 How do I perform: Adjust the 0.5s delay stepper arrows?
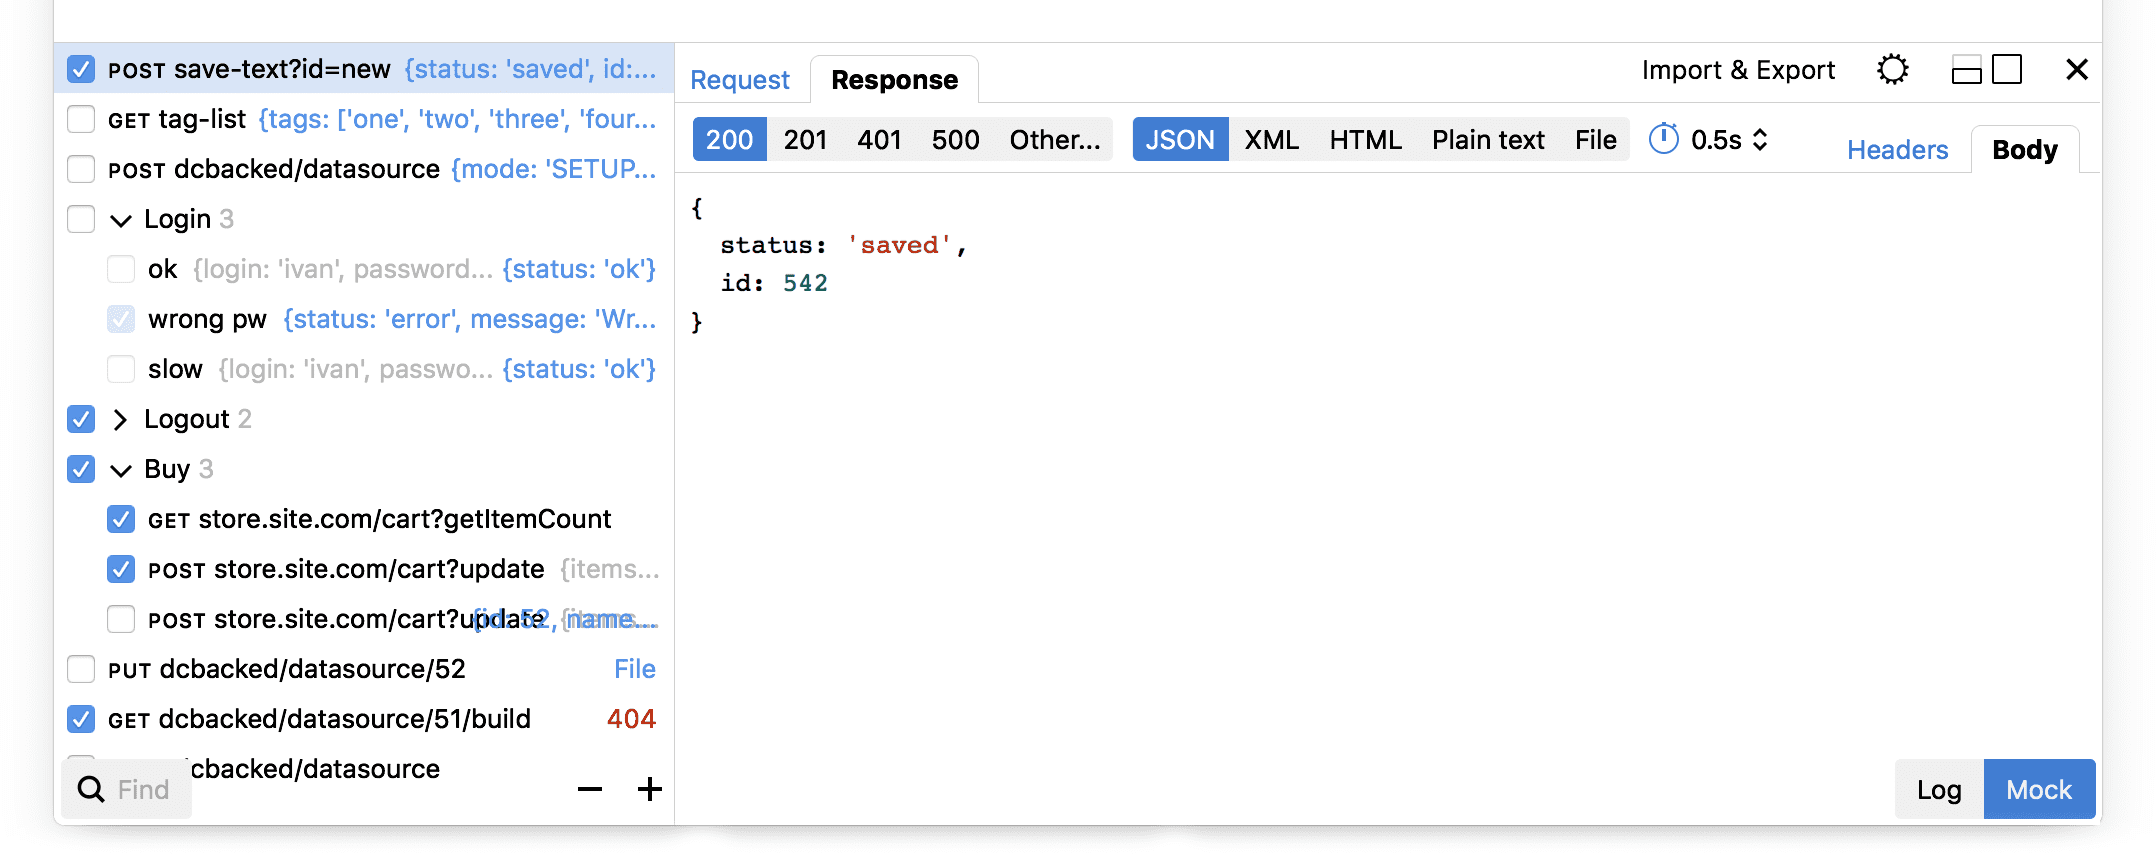click(1760, 139)
